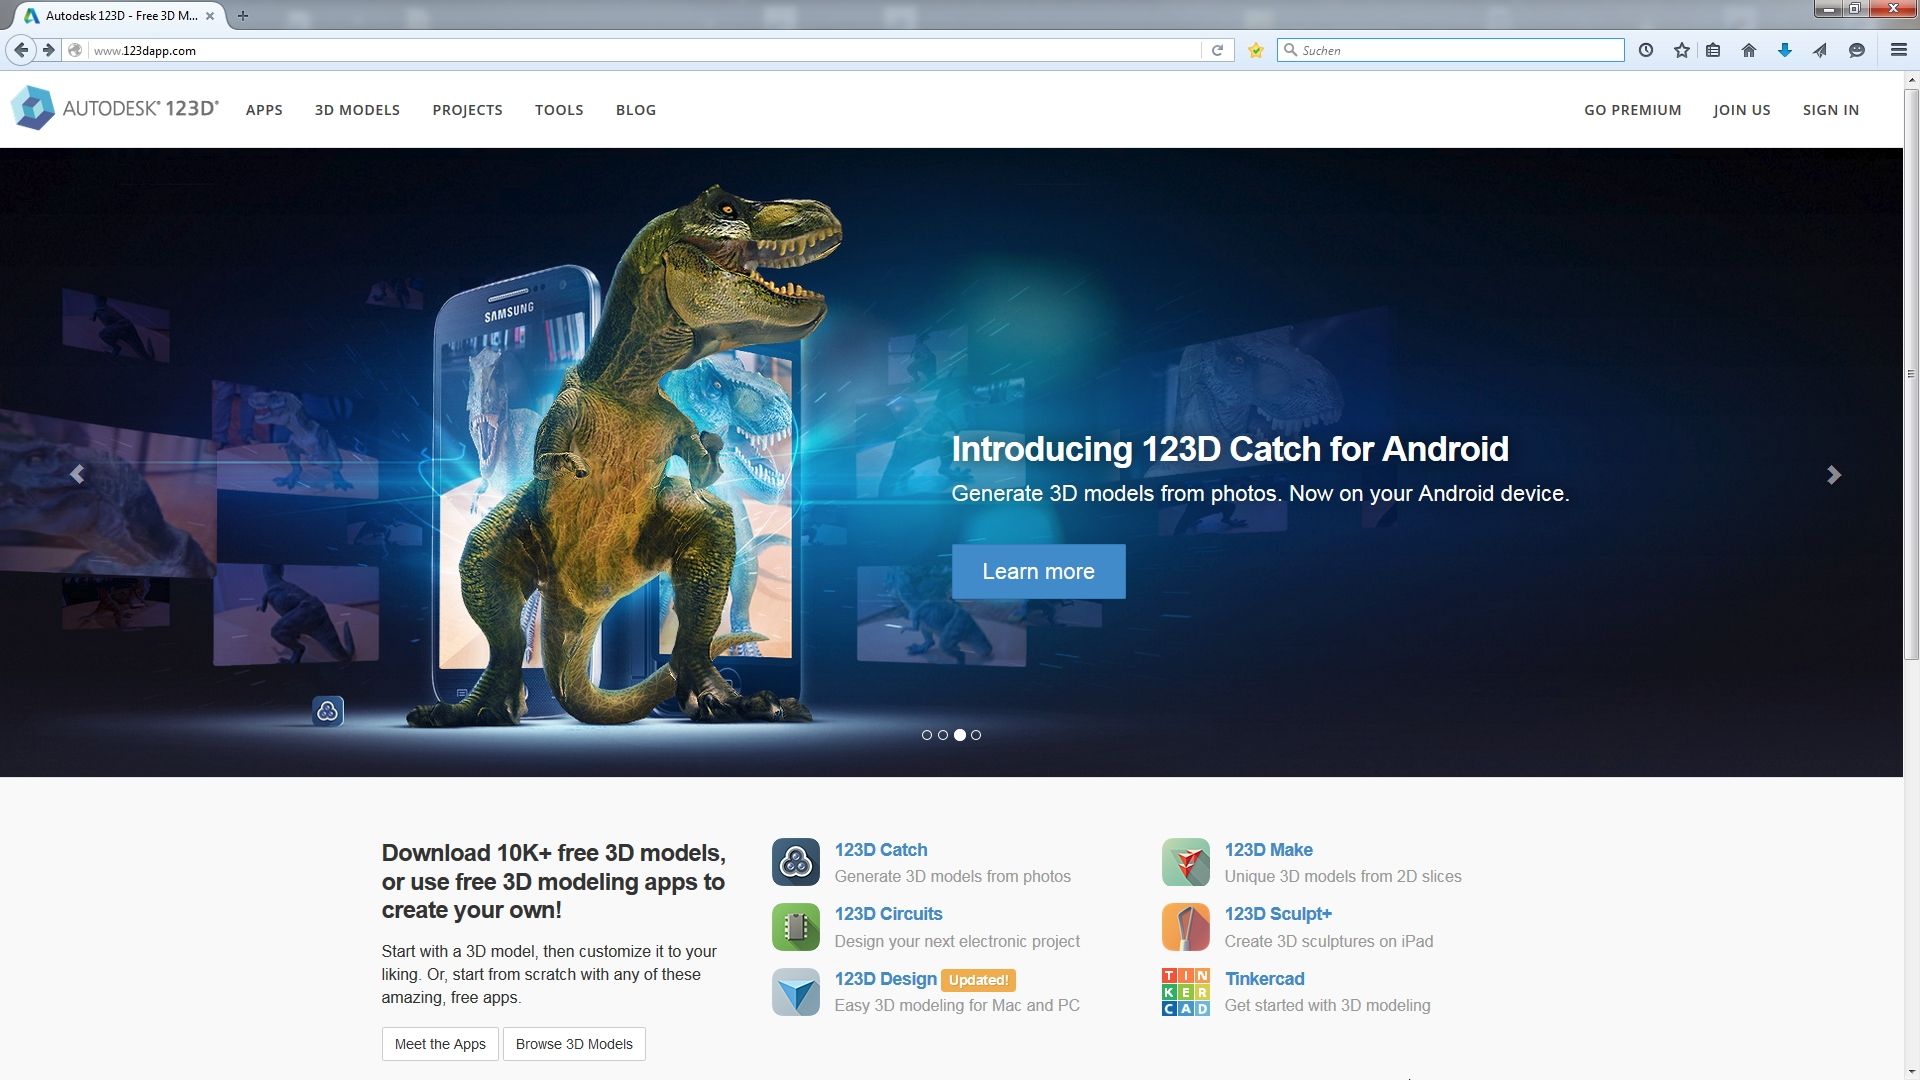This screenshot has height=1080, width=1920.
Task: Open the 123D Circuits app icon
Action: (796, 927)
